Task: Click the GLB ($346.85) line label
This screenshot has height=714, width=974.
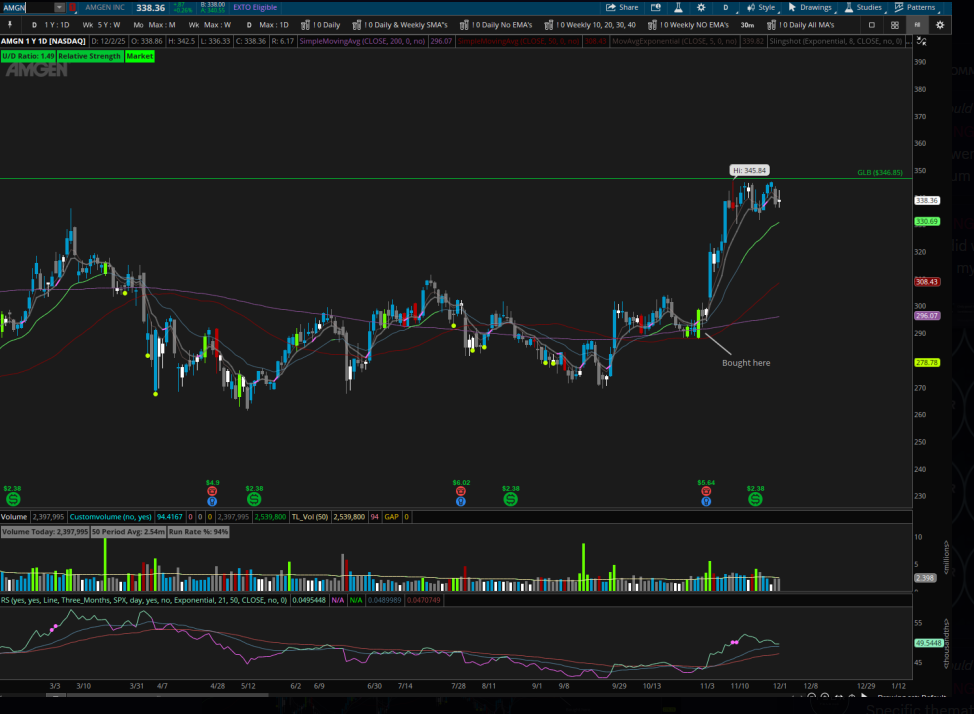Action: (880, 173)
